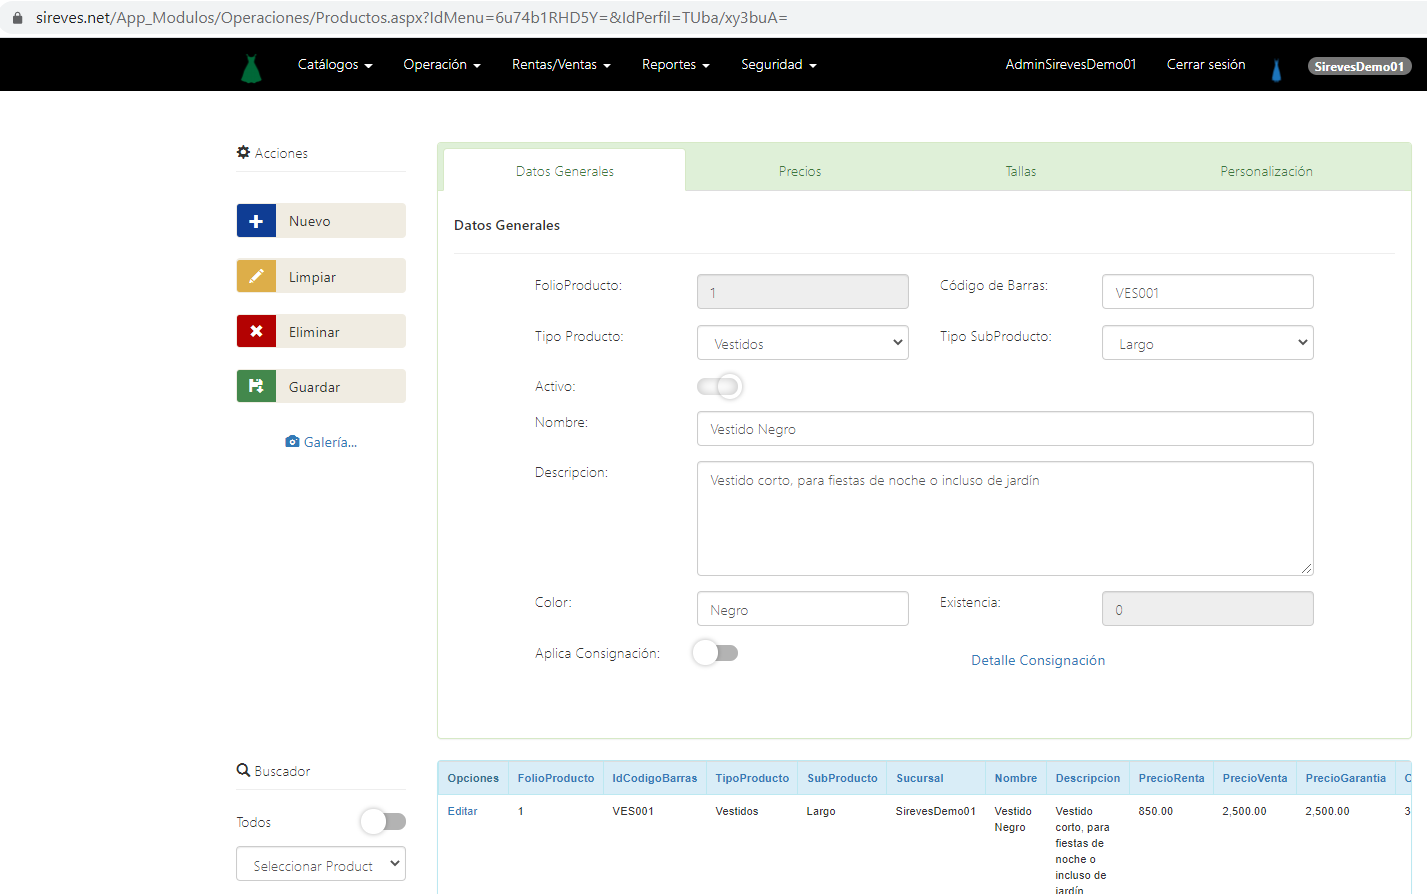
Task: Click the green dress logo icon
Action: (251, 67)
